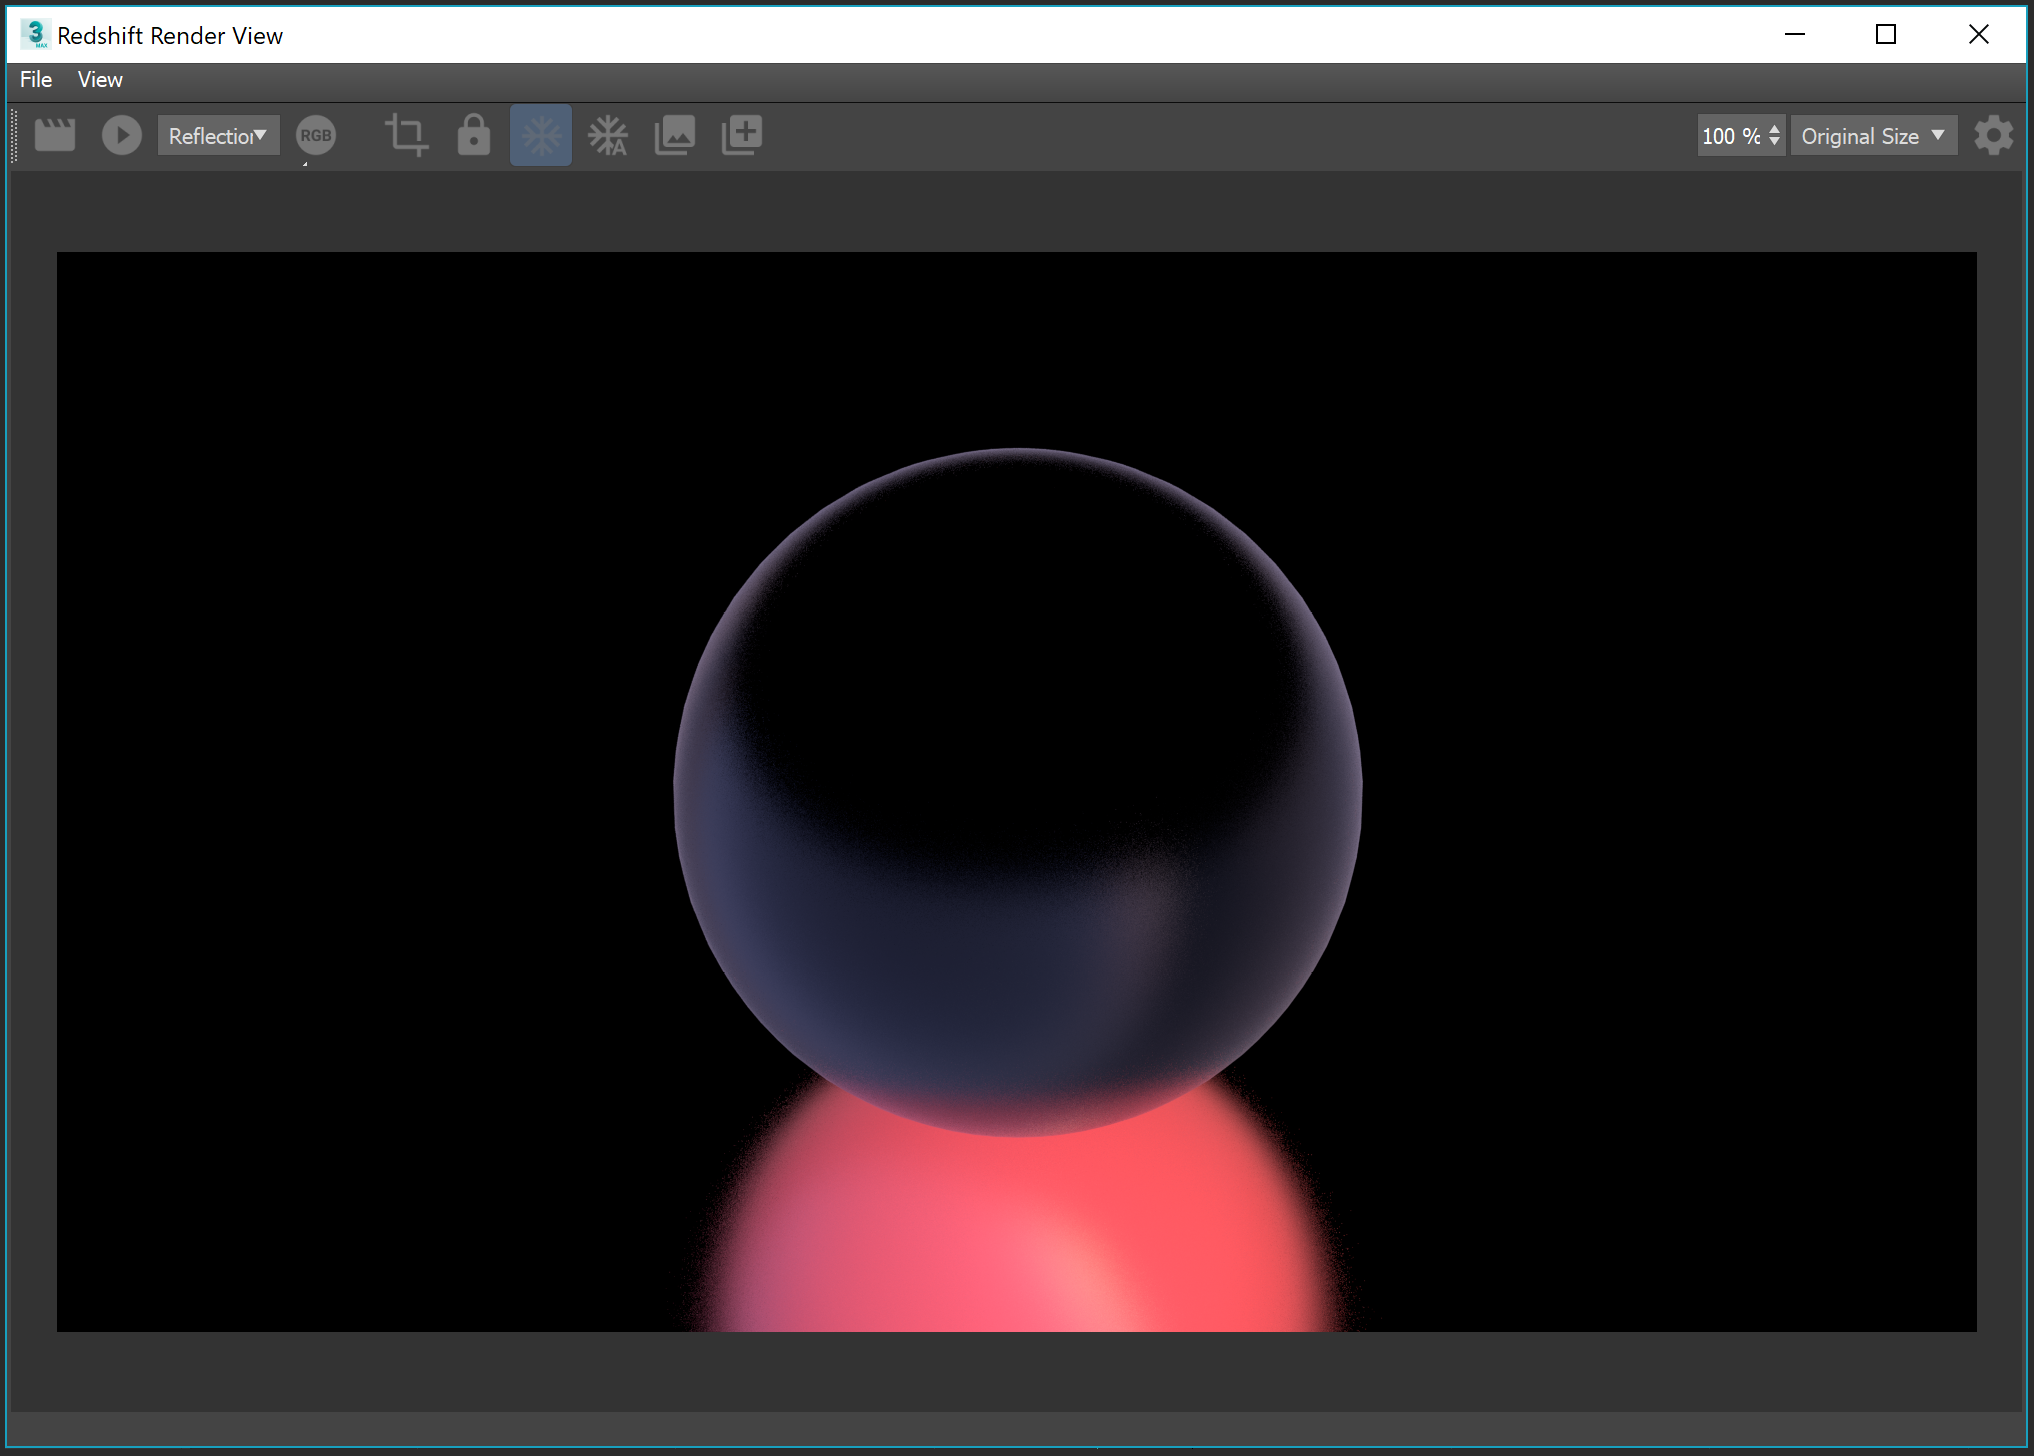Click the rendered sphere image

tap(1016, 791)
